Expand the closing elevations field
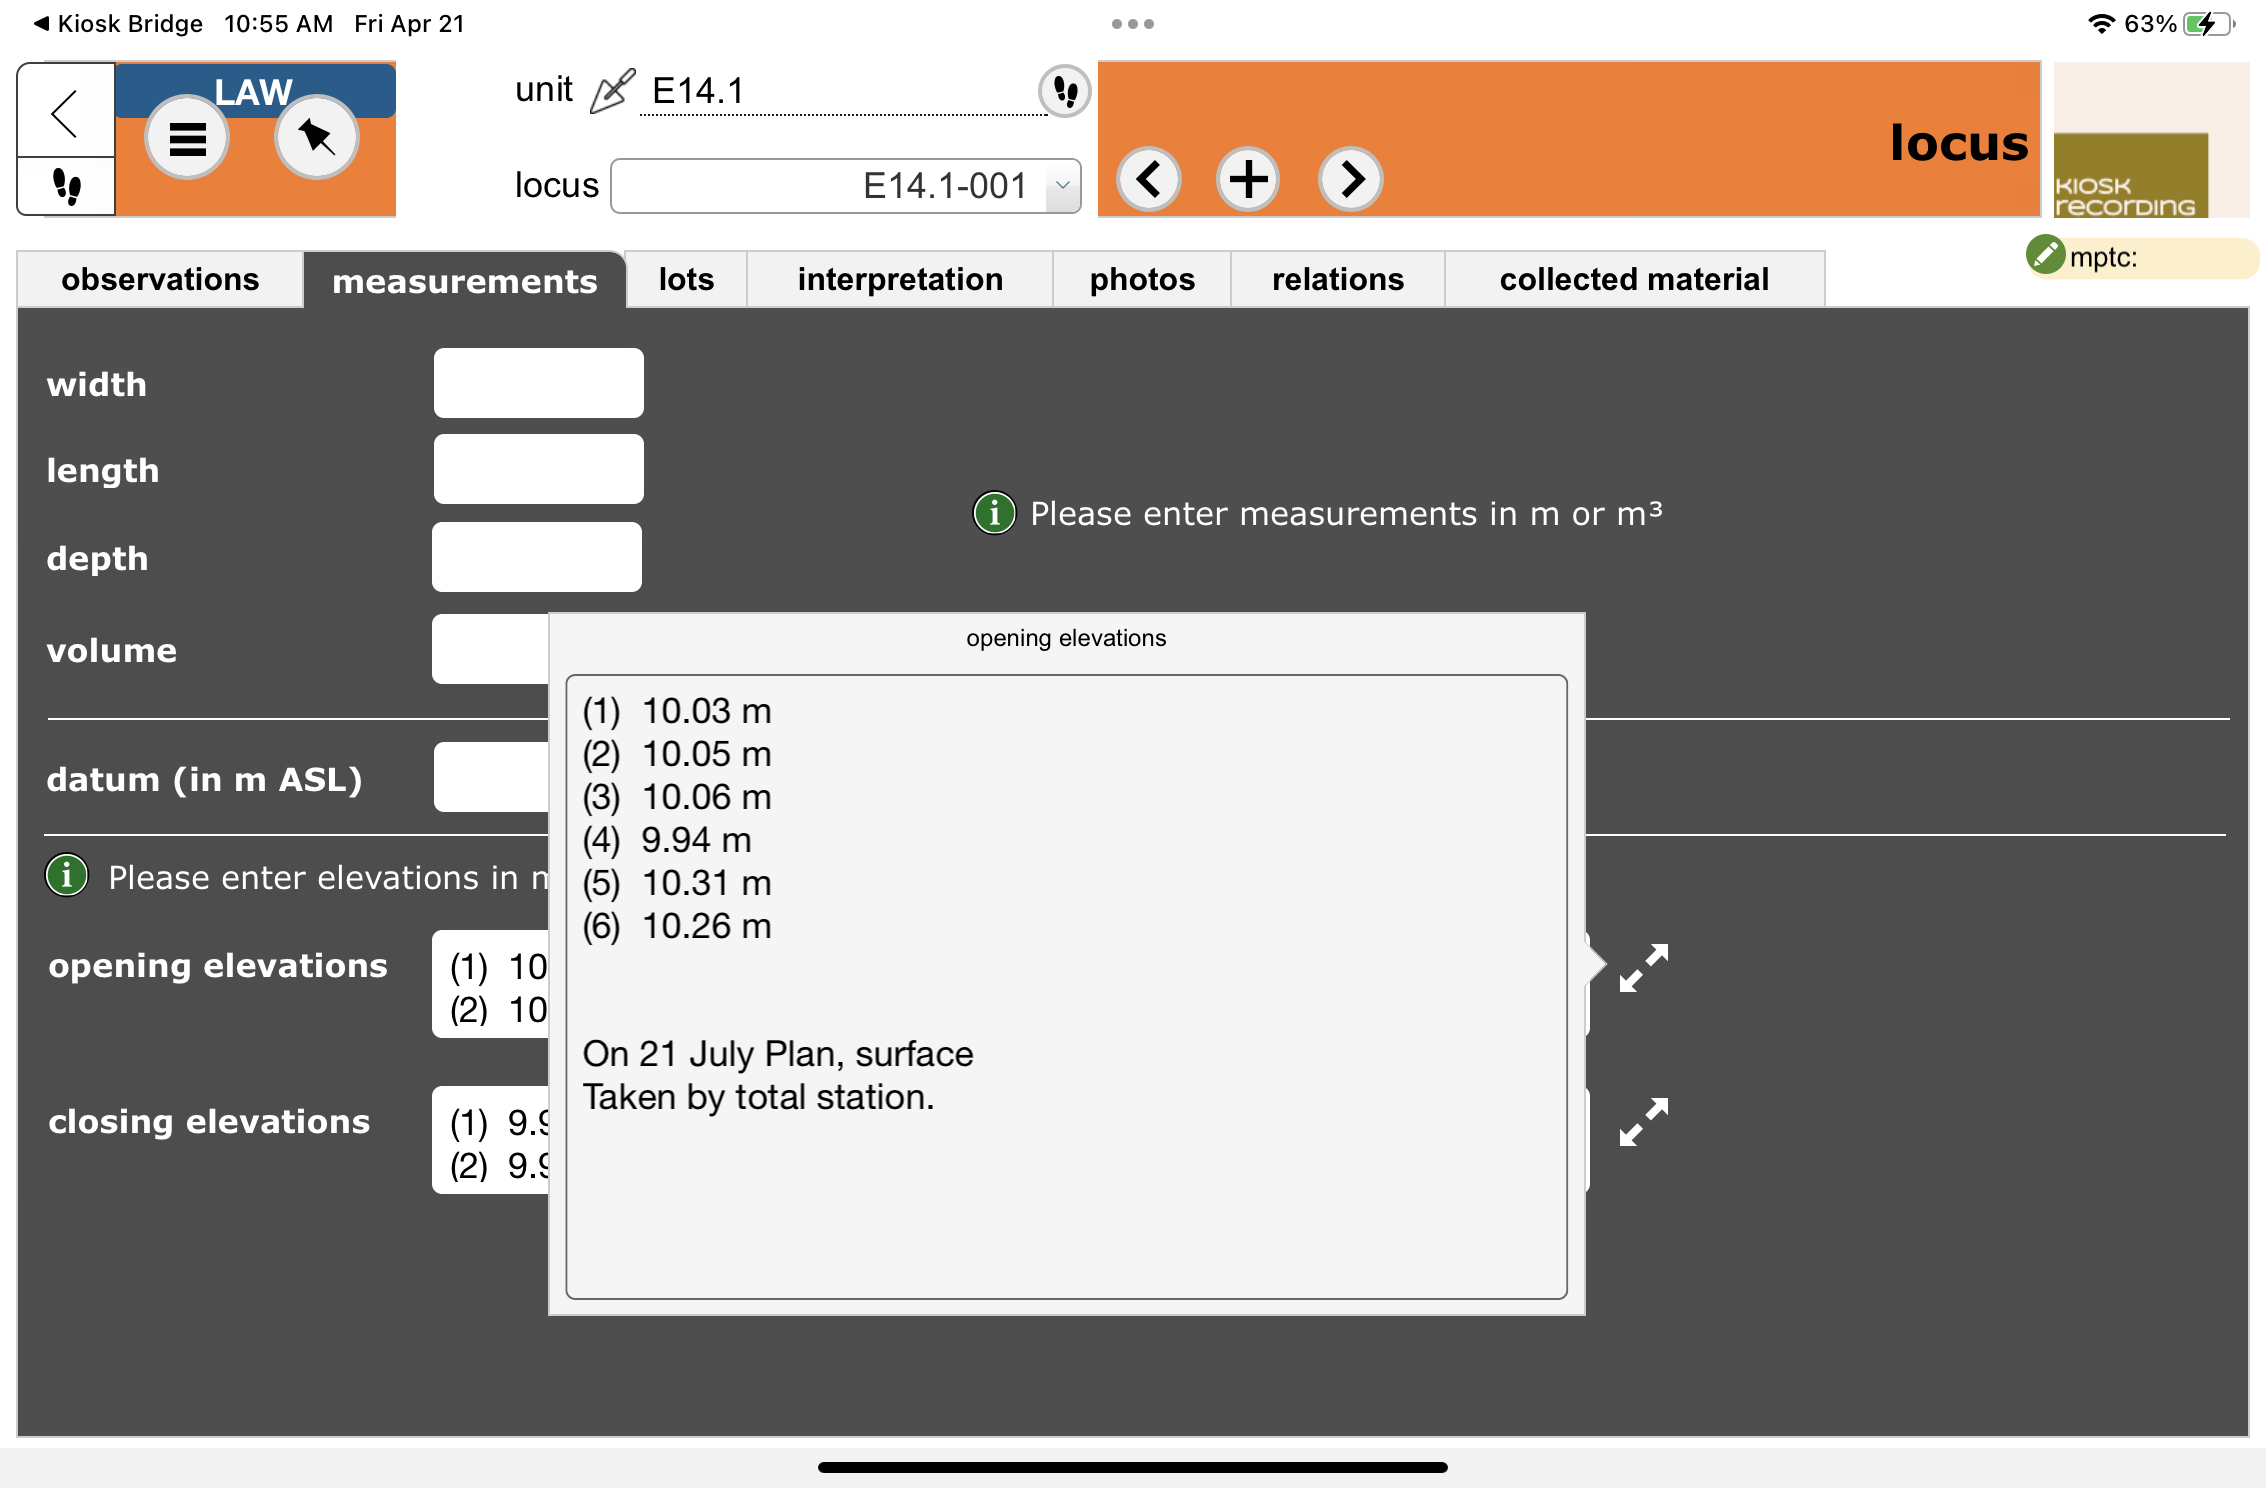Image resolution: width=2266 pixels, height=1488 pixels. click(1644, 1122)
